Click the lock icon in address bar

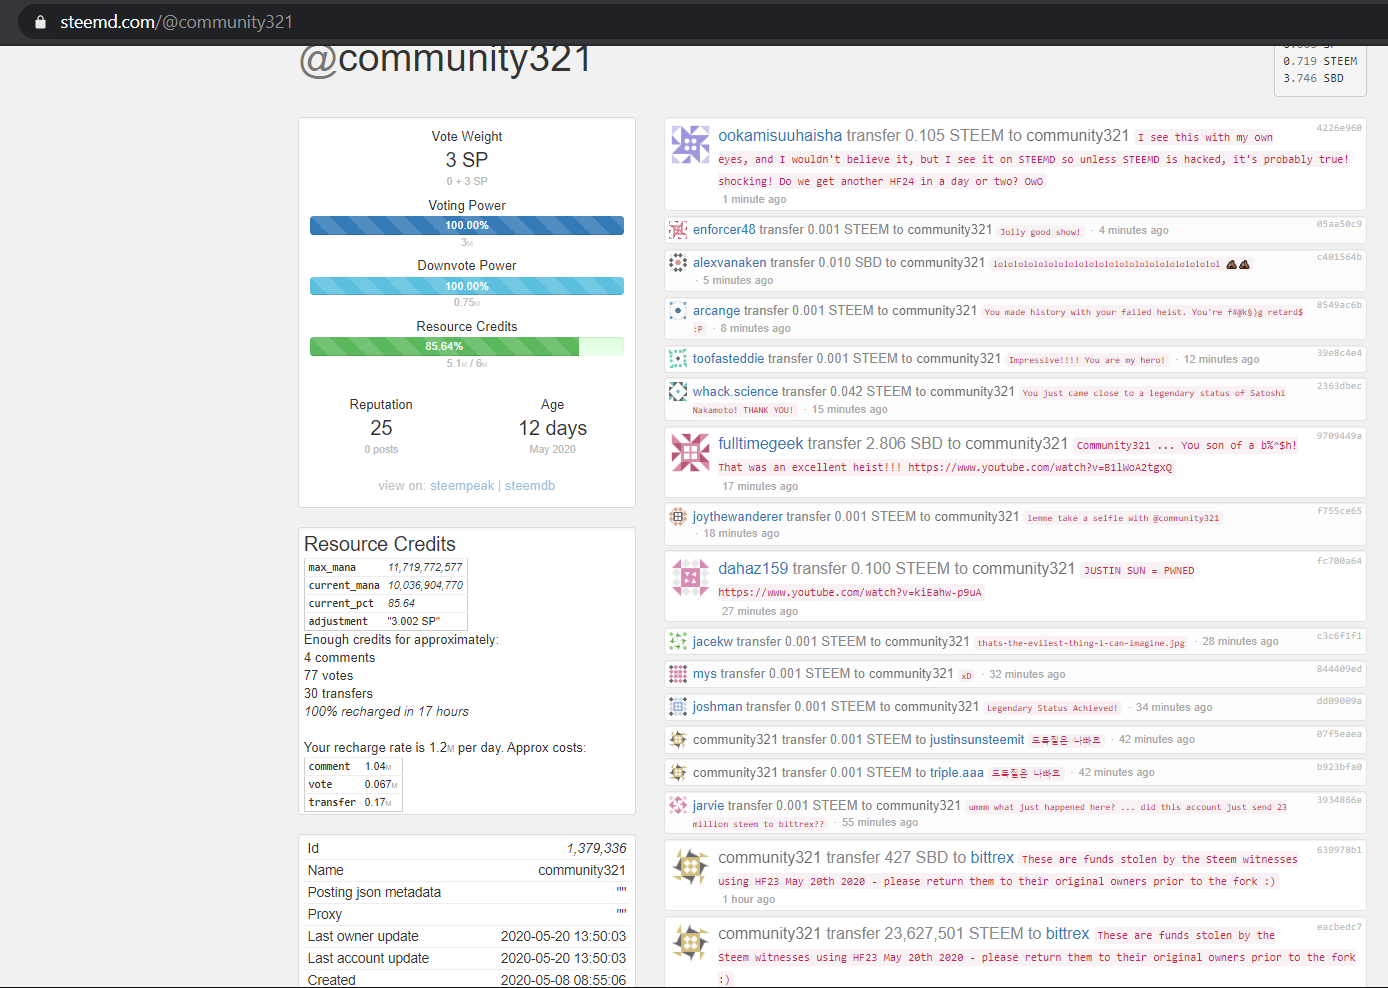(x=40, y=22)
